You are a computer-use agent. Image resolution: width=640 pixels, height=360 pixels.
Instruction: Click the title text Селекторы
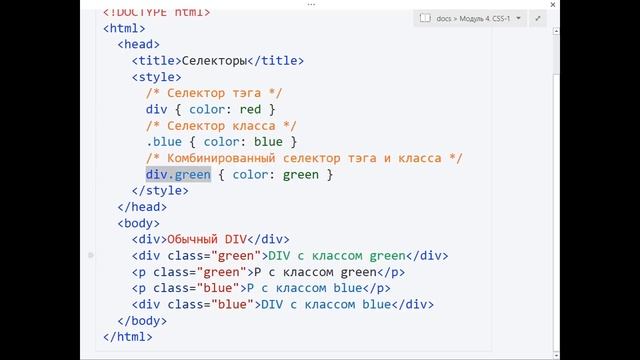pyautogui.click(x=214, y=61)
